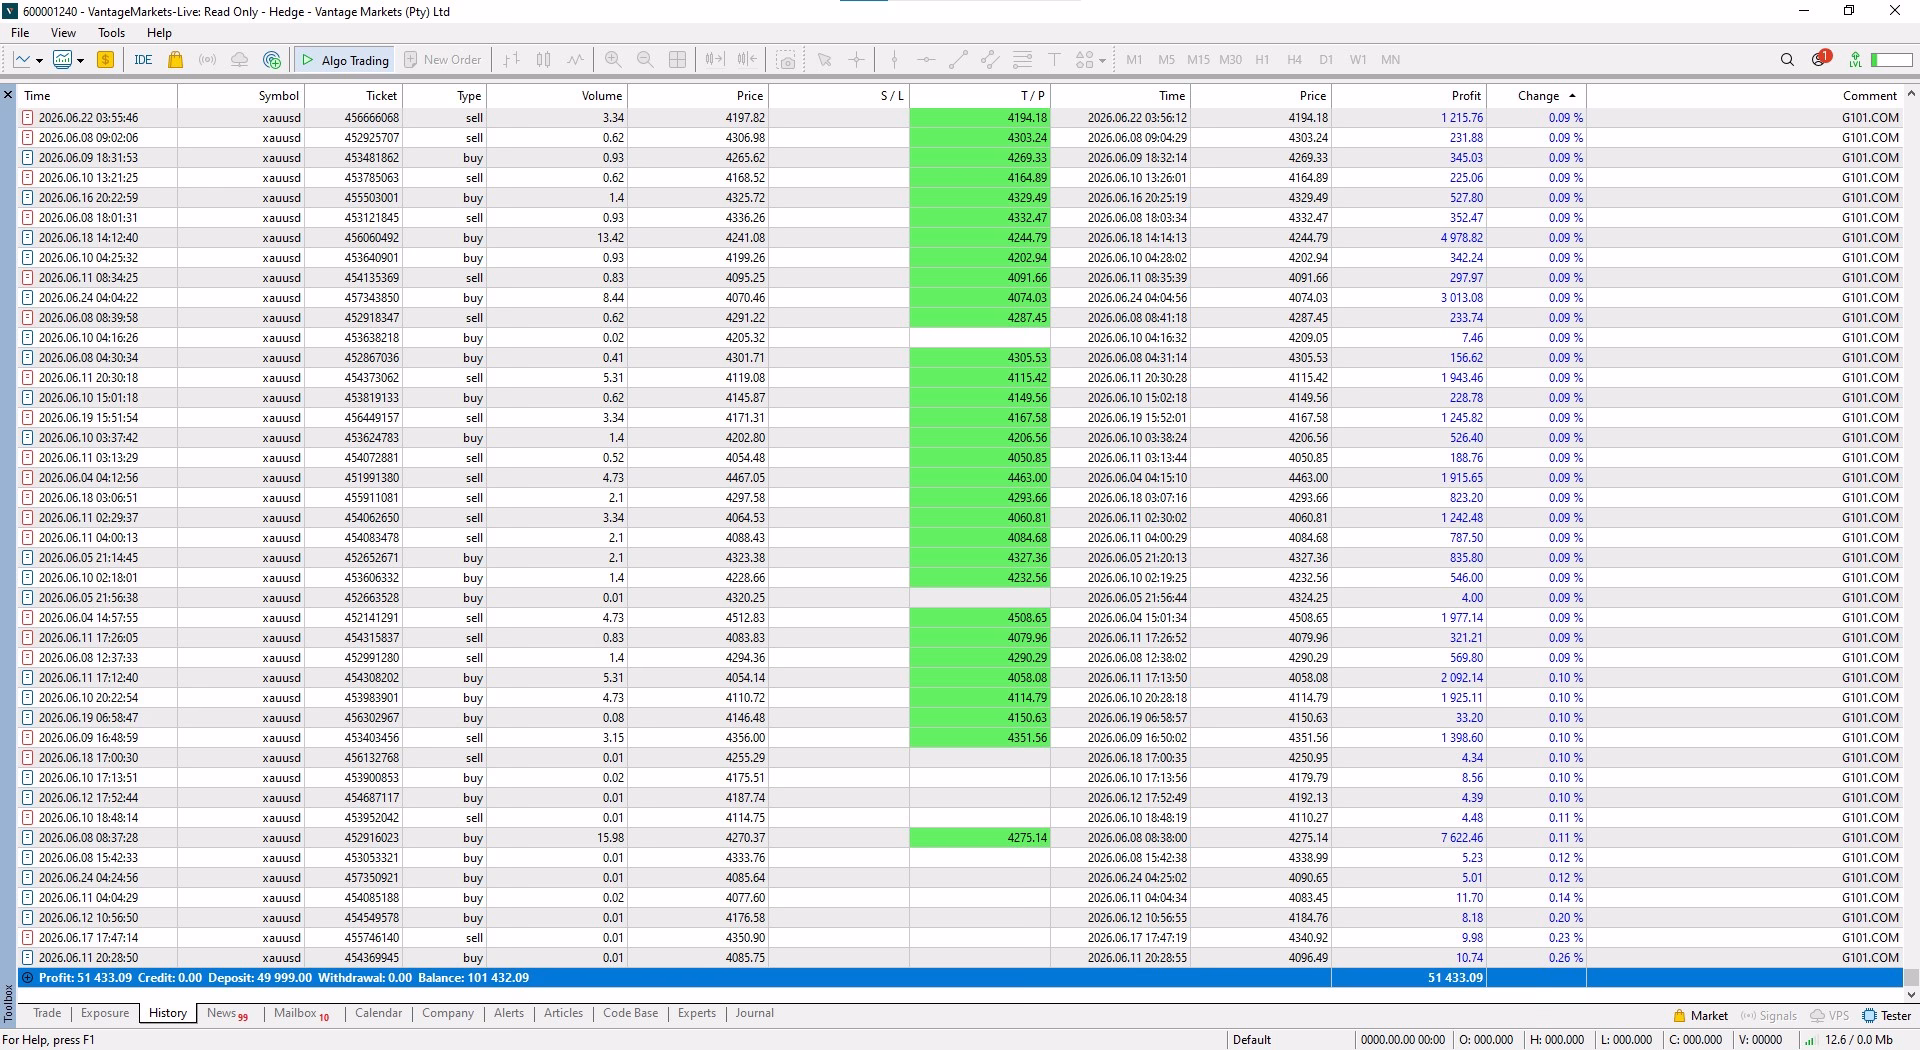The image size is (1920, 1050).
Task: Open the File menu
Action: (20, 33)
